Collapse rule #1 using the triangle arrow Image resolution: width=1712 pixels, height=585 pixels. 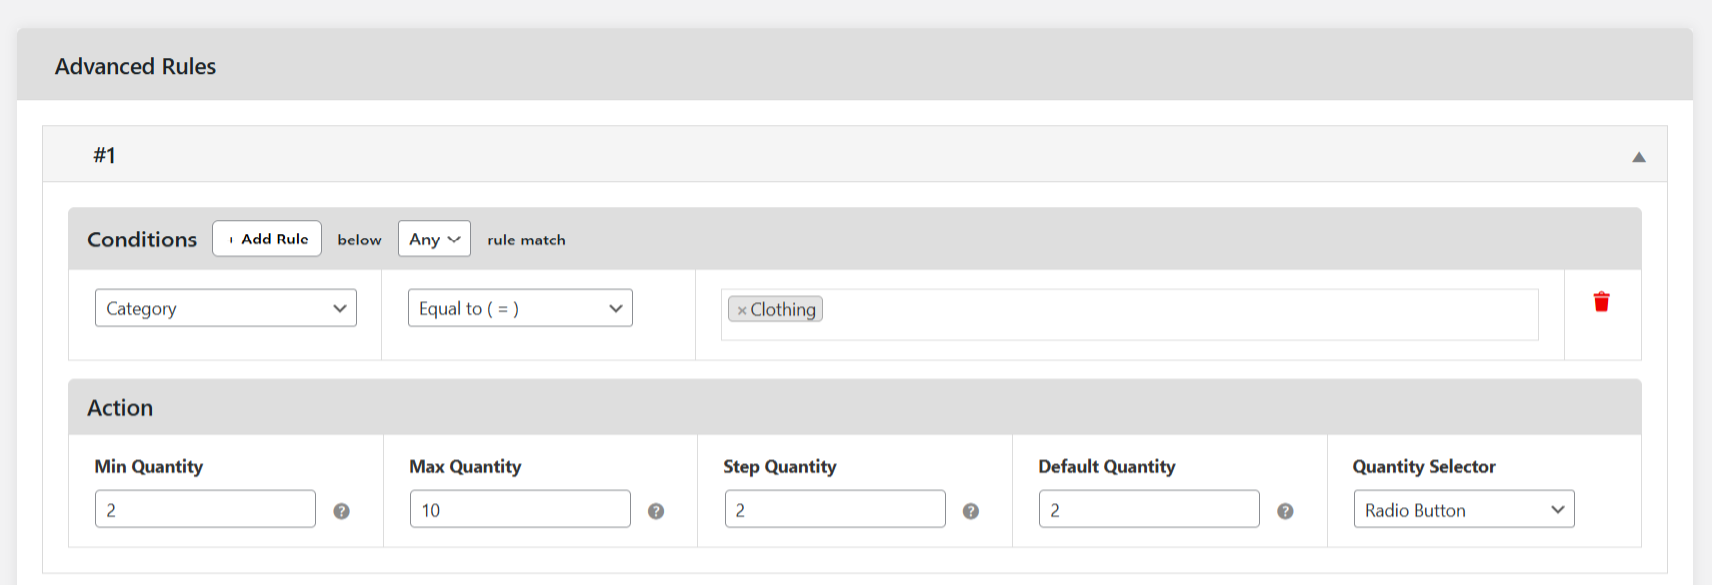point(1639,157)
